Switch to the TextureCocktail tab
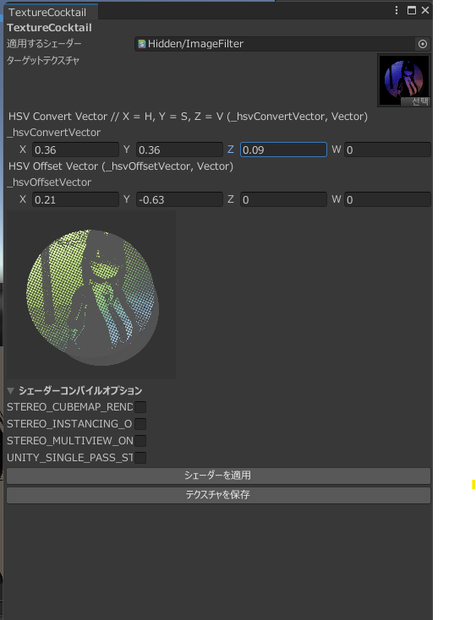Viewport: 476px width, 620px height. [47, 12]
